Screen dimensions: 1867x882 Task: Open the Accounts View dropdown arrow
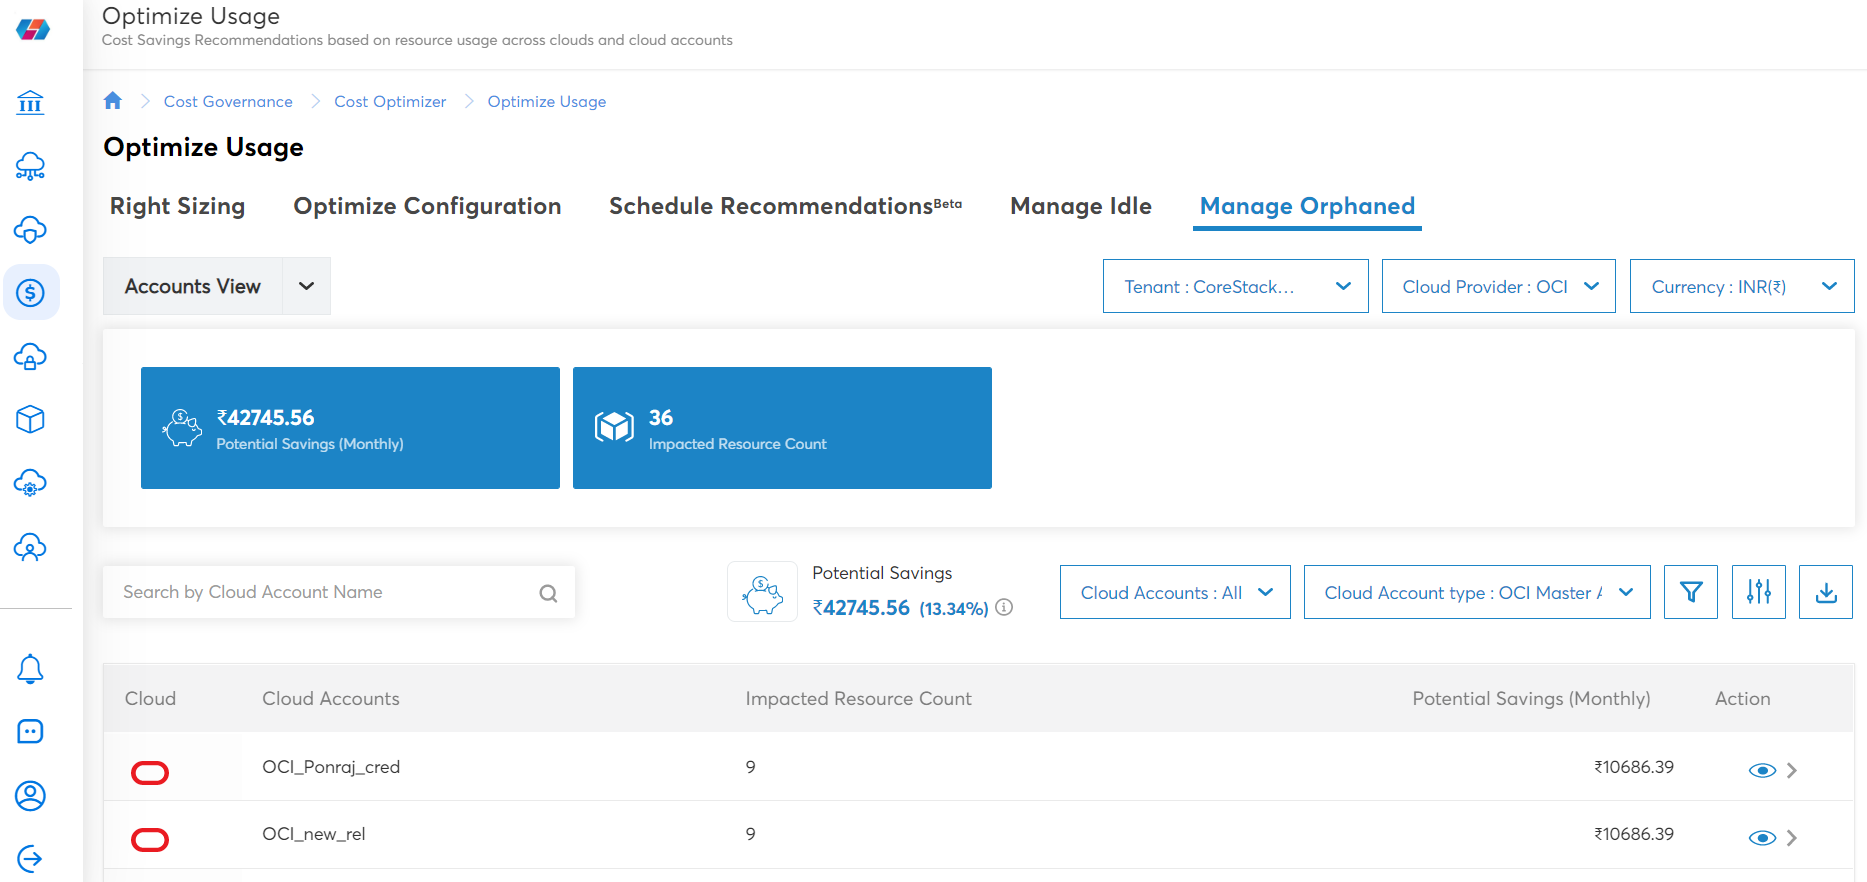tap(307, 286)
